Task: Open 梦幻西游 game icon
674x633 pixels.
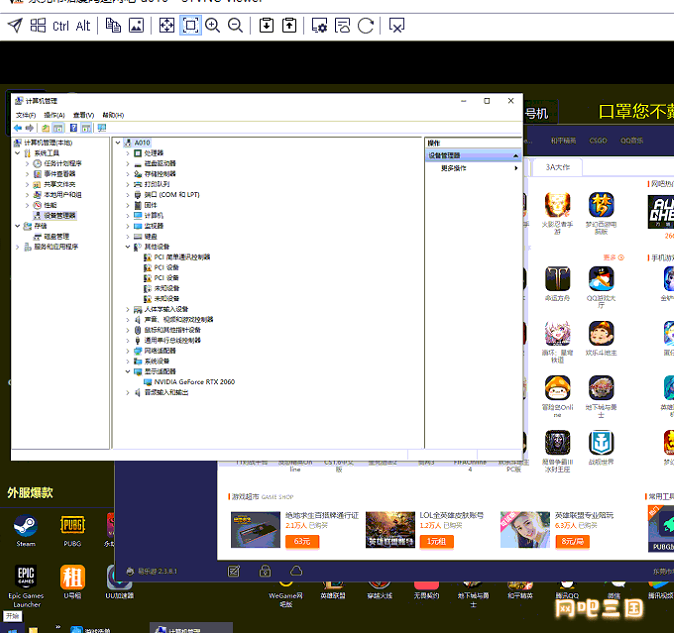Action: pos(601,213)
